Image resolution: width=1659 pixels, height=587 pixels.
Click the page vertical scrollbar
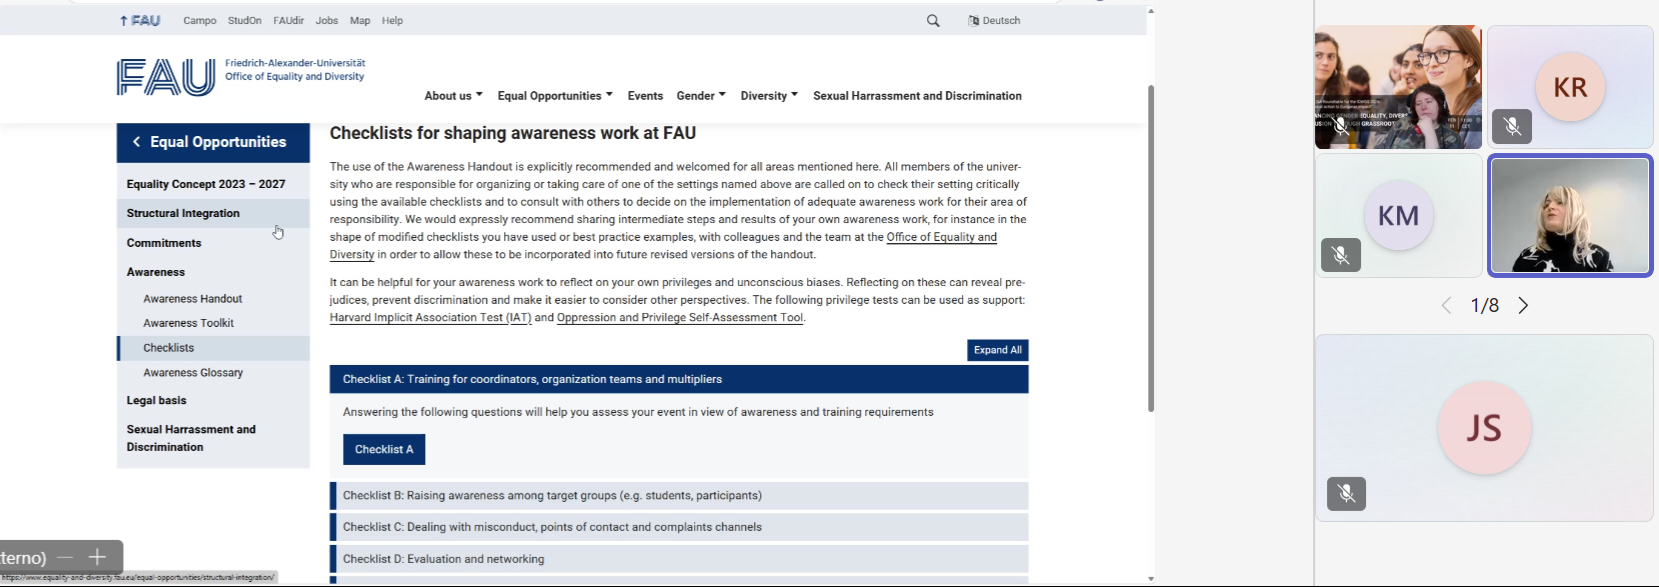point(1151,250)
